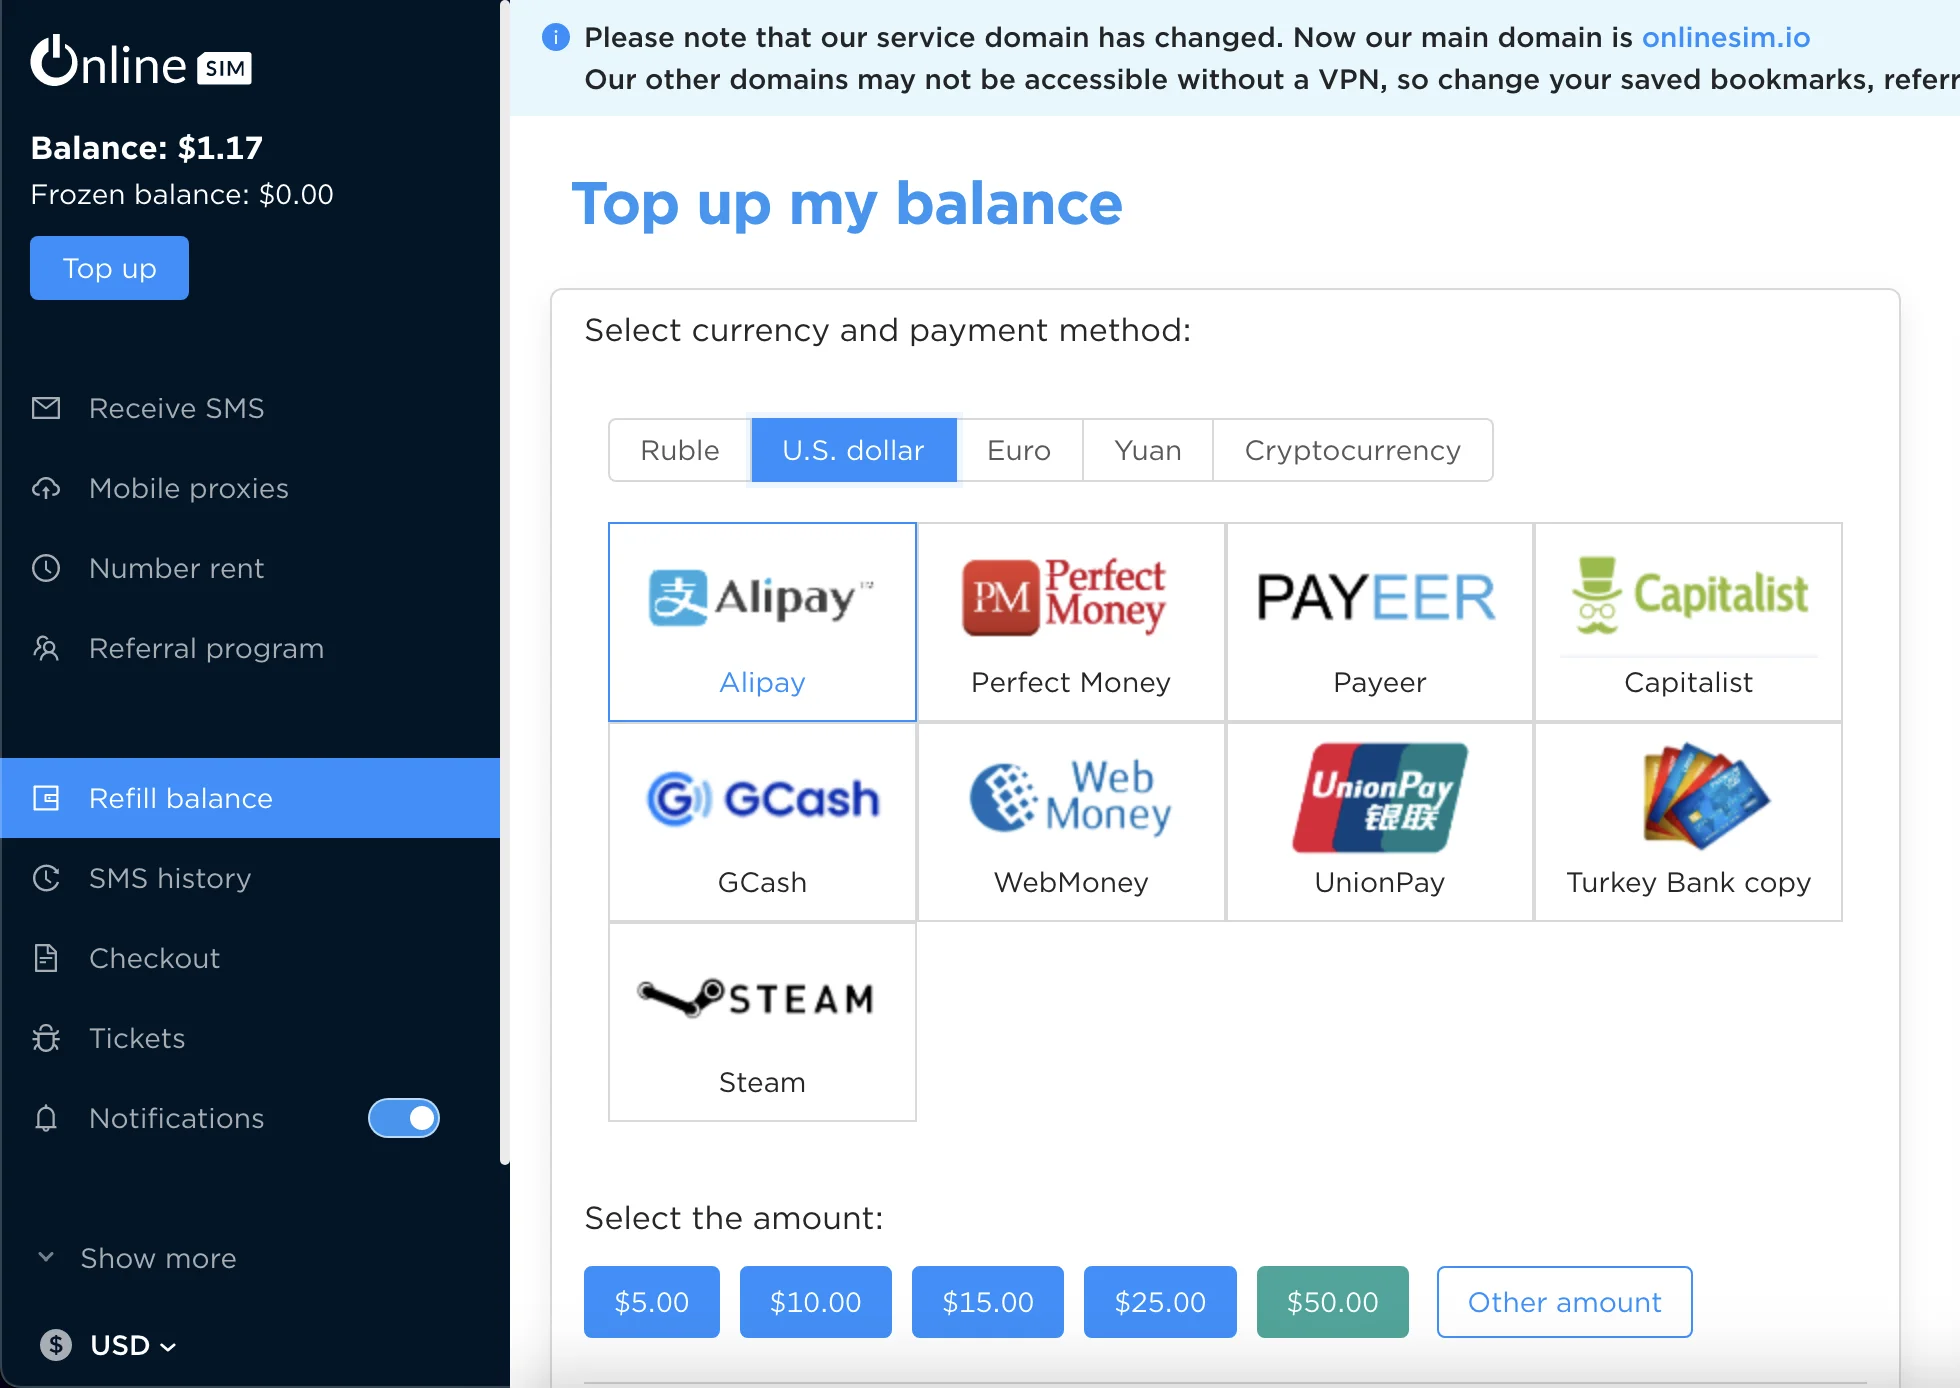Click the dollar coin currency icon
Image resolution: width=1960 pixels, height=1388 pixels.
(x=56, y=1345)
